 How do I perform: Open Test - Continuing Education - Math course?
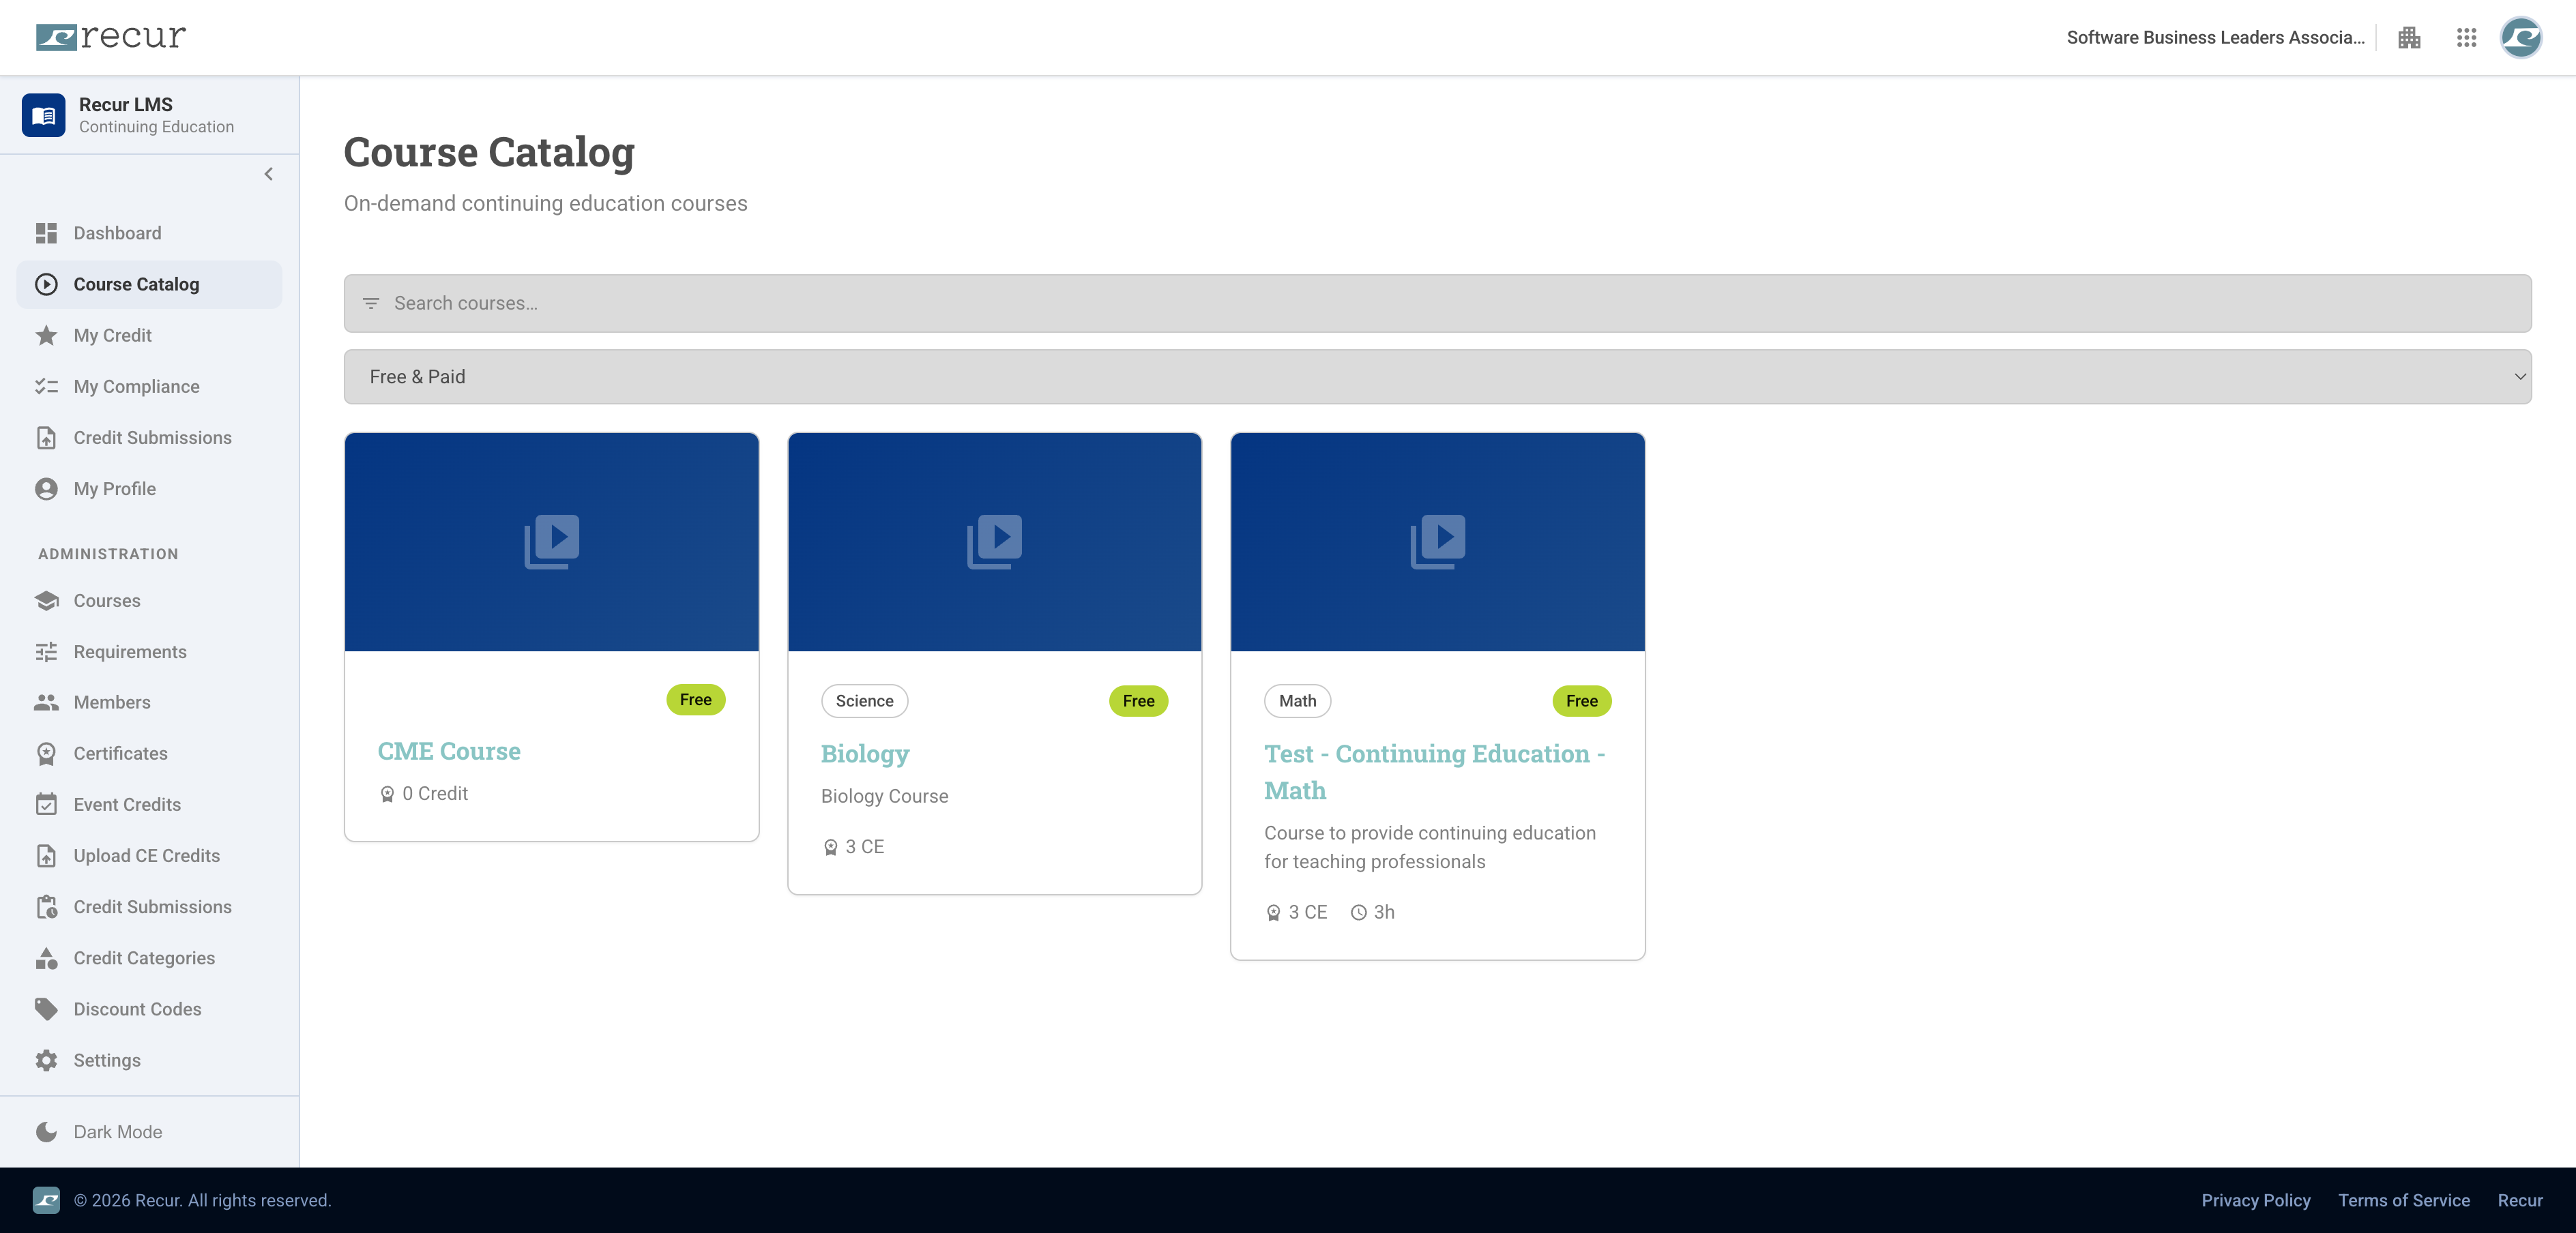pyautogui.click(x=1434, y=772)
